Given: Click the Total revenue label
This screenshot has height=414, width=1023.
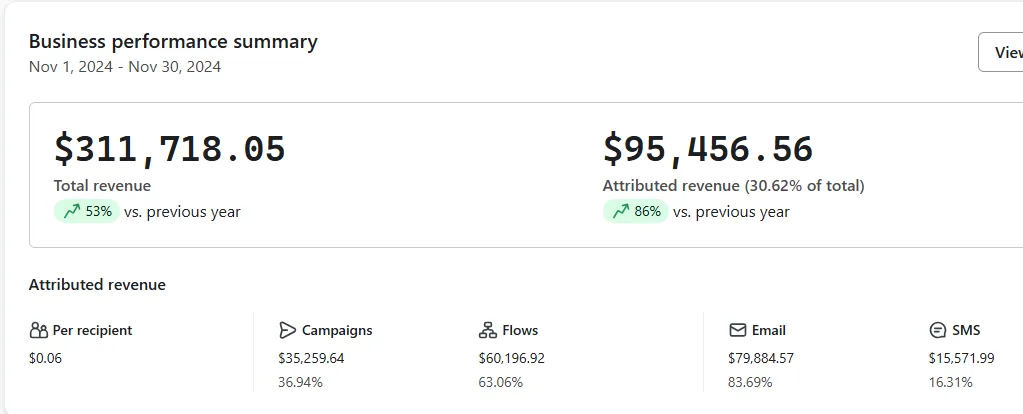Looking at the screenshot, I should click(102, 186).
